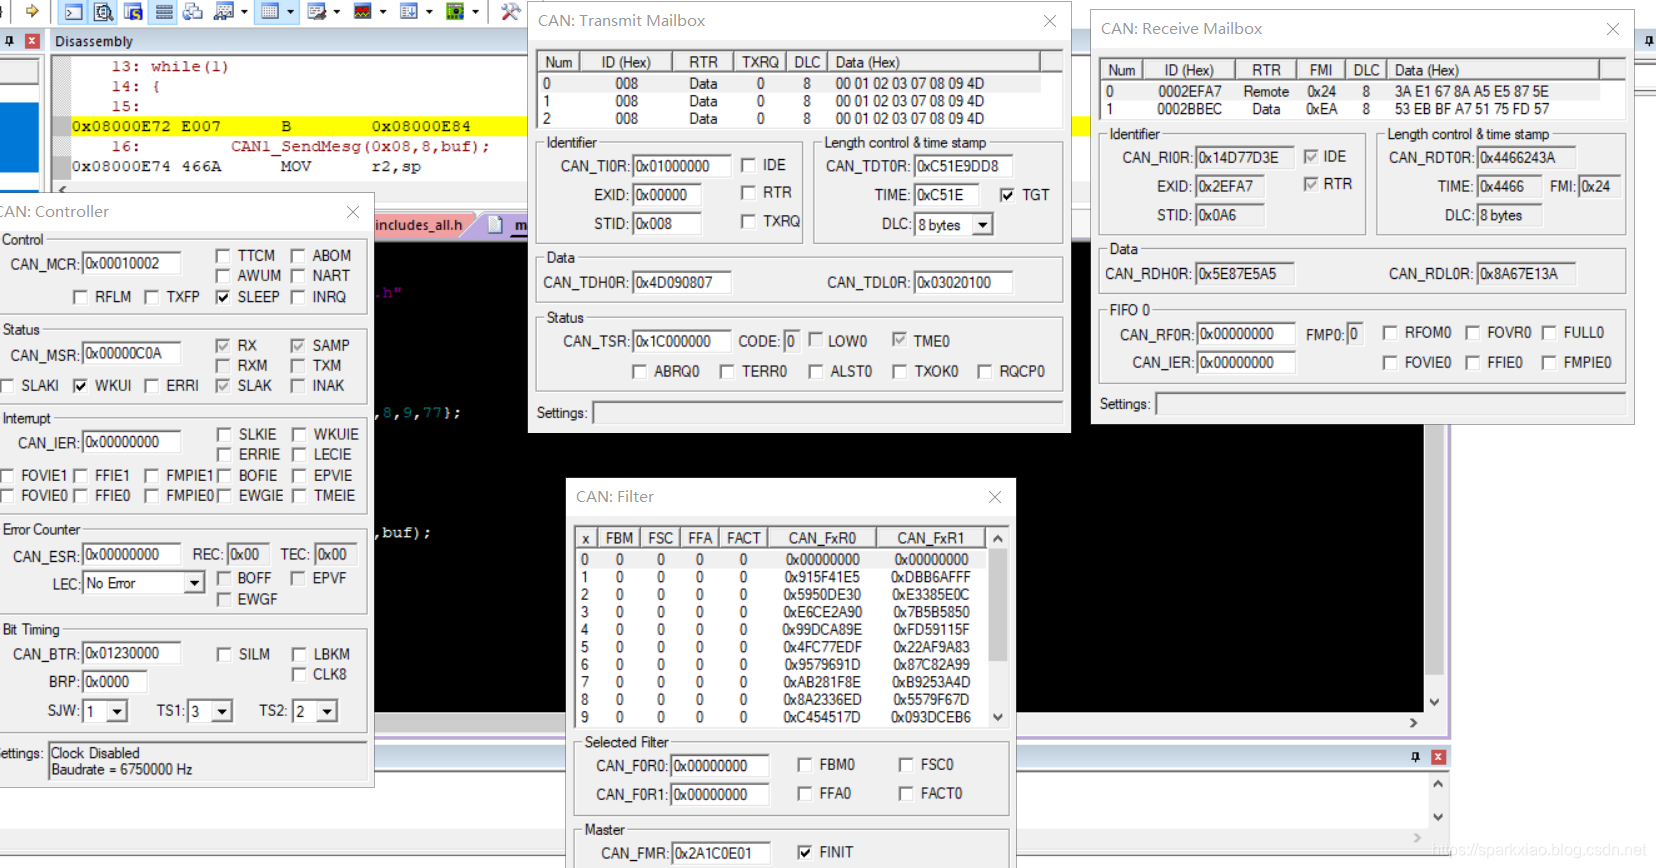
Task: Check RFOM0 in Receive Mailbox FIFO 0
Action: pyautogui.click(x=1390, y=333)
